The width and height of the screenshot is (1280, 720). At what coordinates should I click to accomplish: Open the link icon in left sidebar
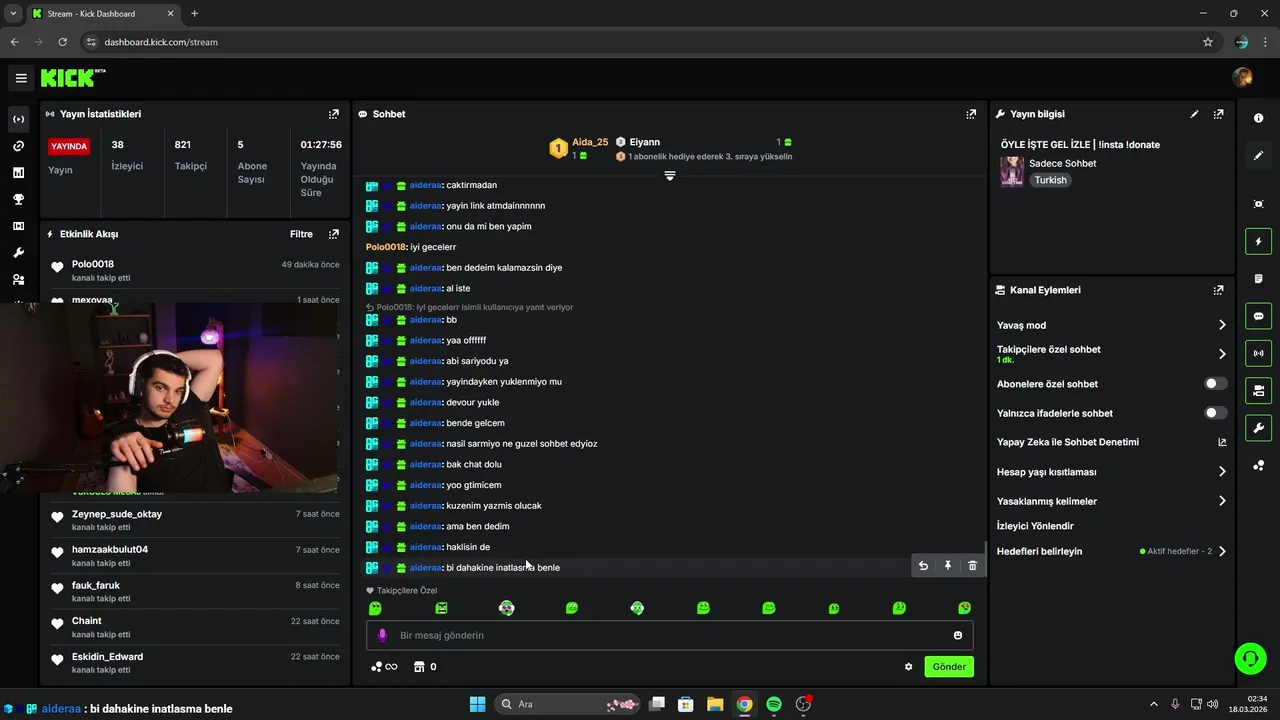tap(18, 146)
